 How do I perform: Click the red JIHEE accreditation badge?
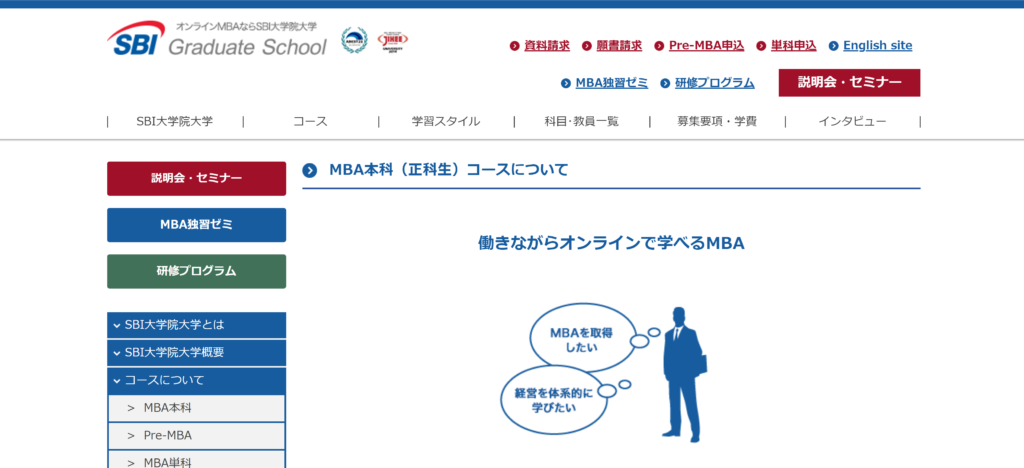tap(393, 42)
